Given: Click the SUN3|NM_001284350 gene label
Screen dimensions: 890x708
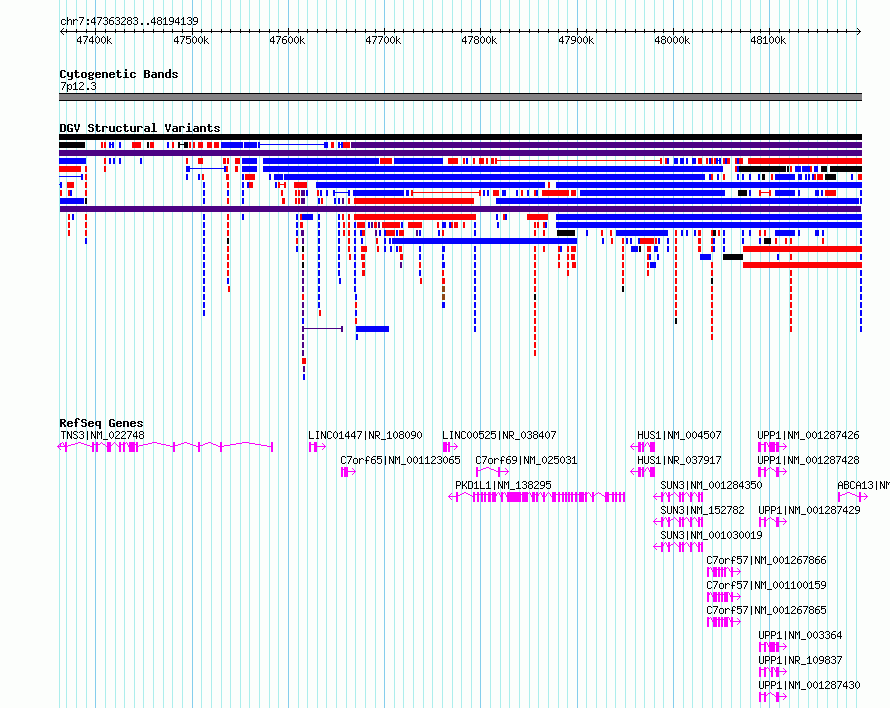Looking at the screenshot, I should coord(711,485).
